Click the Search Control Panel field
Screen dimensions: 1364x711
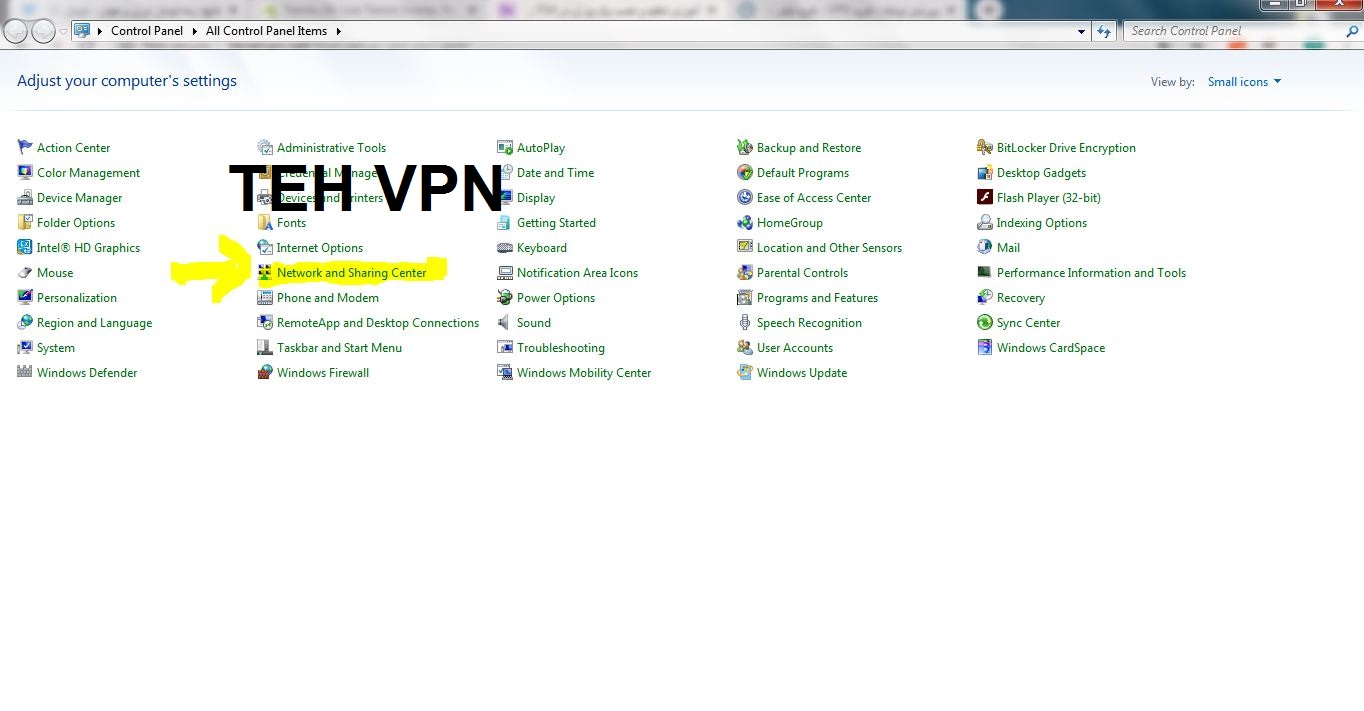coord(1235,31)
